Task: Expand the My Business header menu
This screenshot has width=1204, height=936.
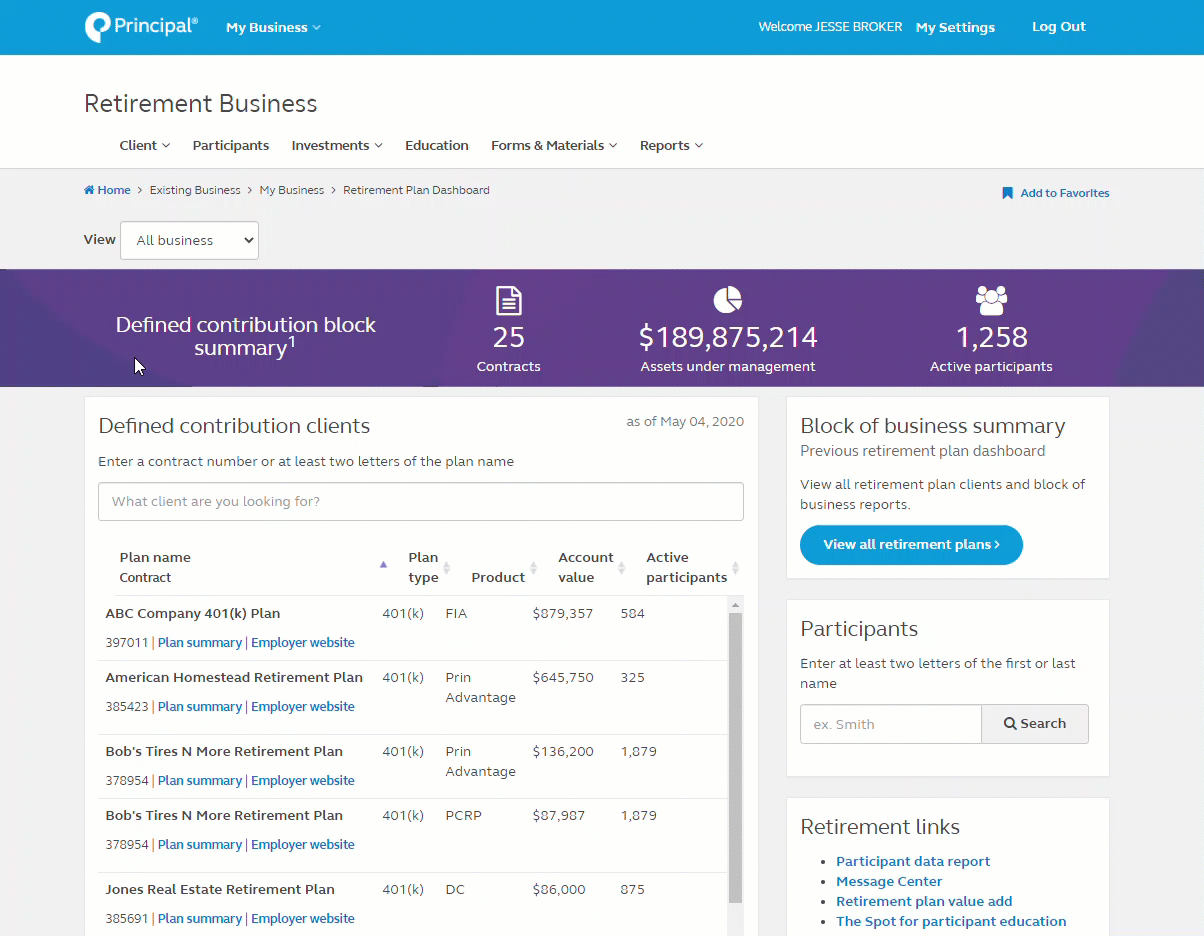Action: 273,28
